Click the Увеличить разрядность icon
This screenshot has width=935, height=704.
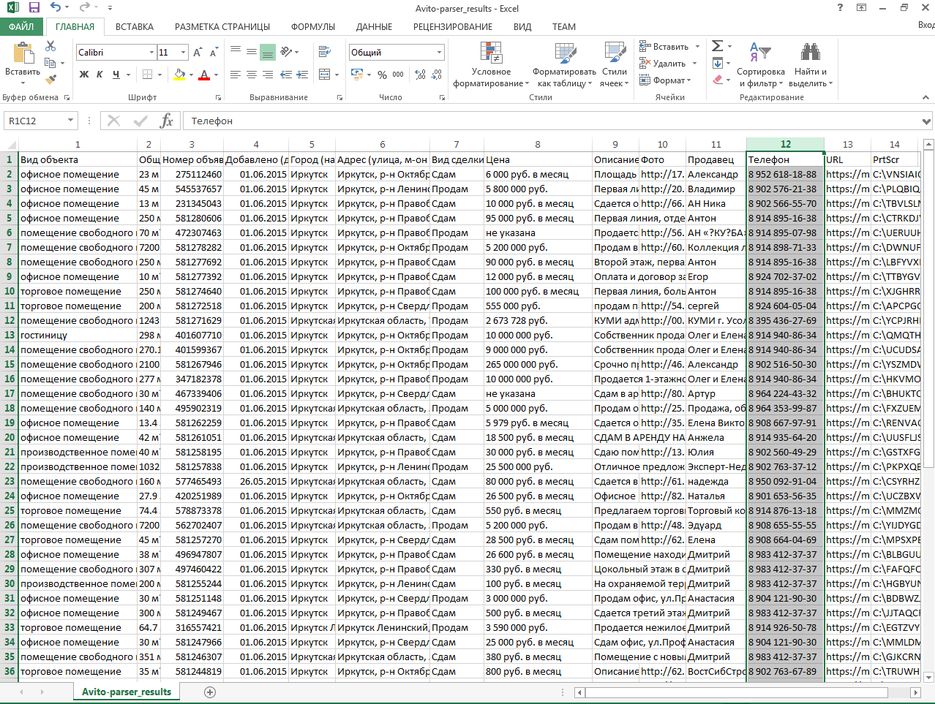click(x=418, y=74)
